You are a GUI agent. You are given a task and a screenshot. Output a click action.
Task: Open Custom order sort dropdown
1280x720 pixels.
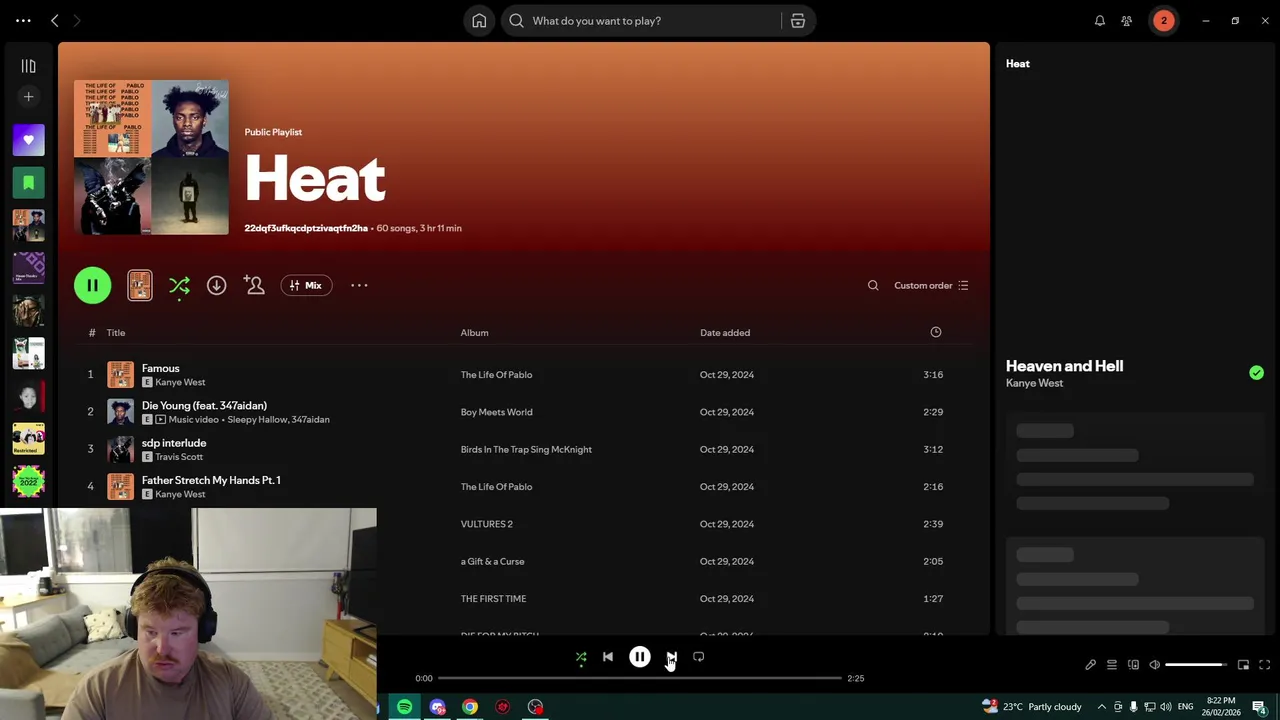[x=931, y=286]
